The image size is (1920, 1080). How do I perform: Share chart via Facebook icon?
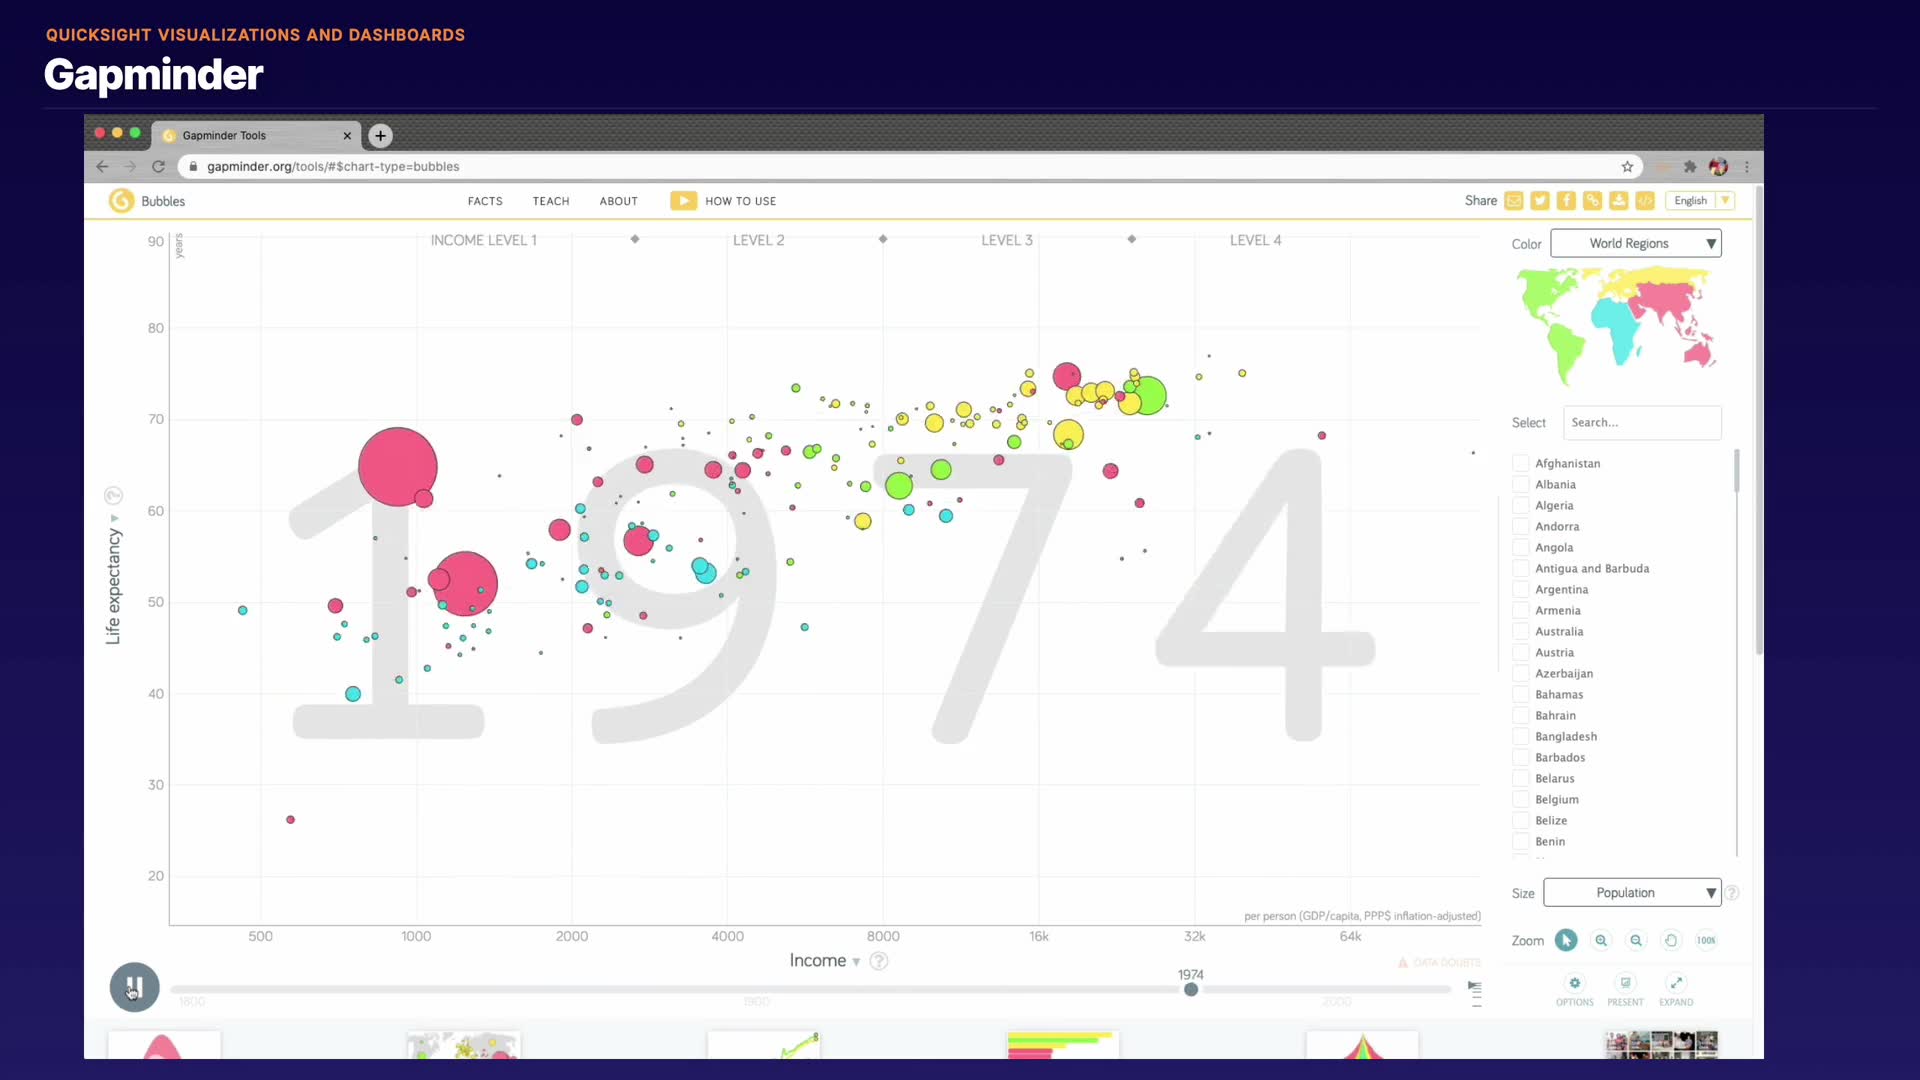point(1566,201)
